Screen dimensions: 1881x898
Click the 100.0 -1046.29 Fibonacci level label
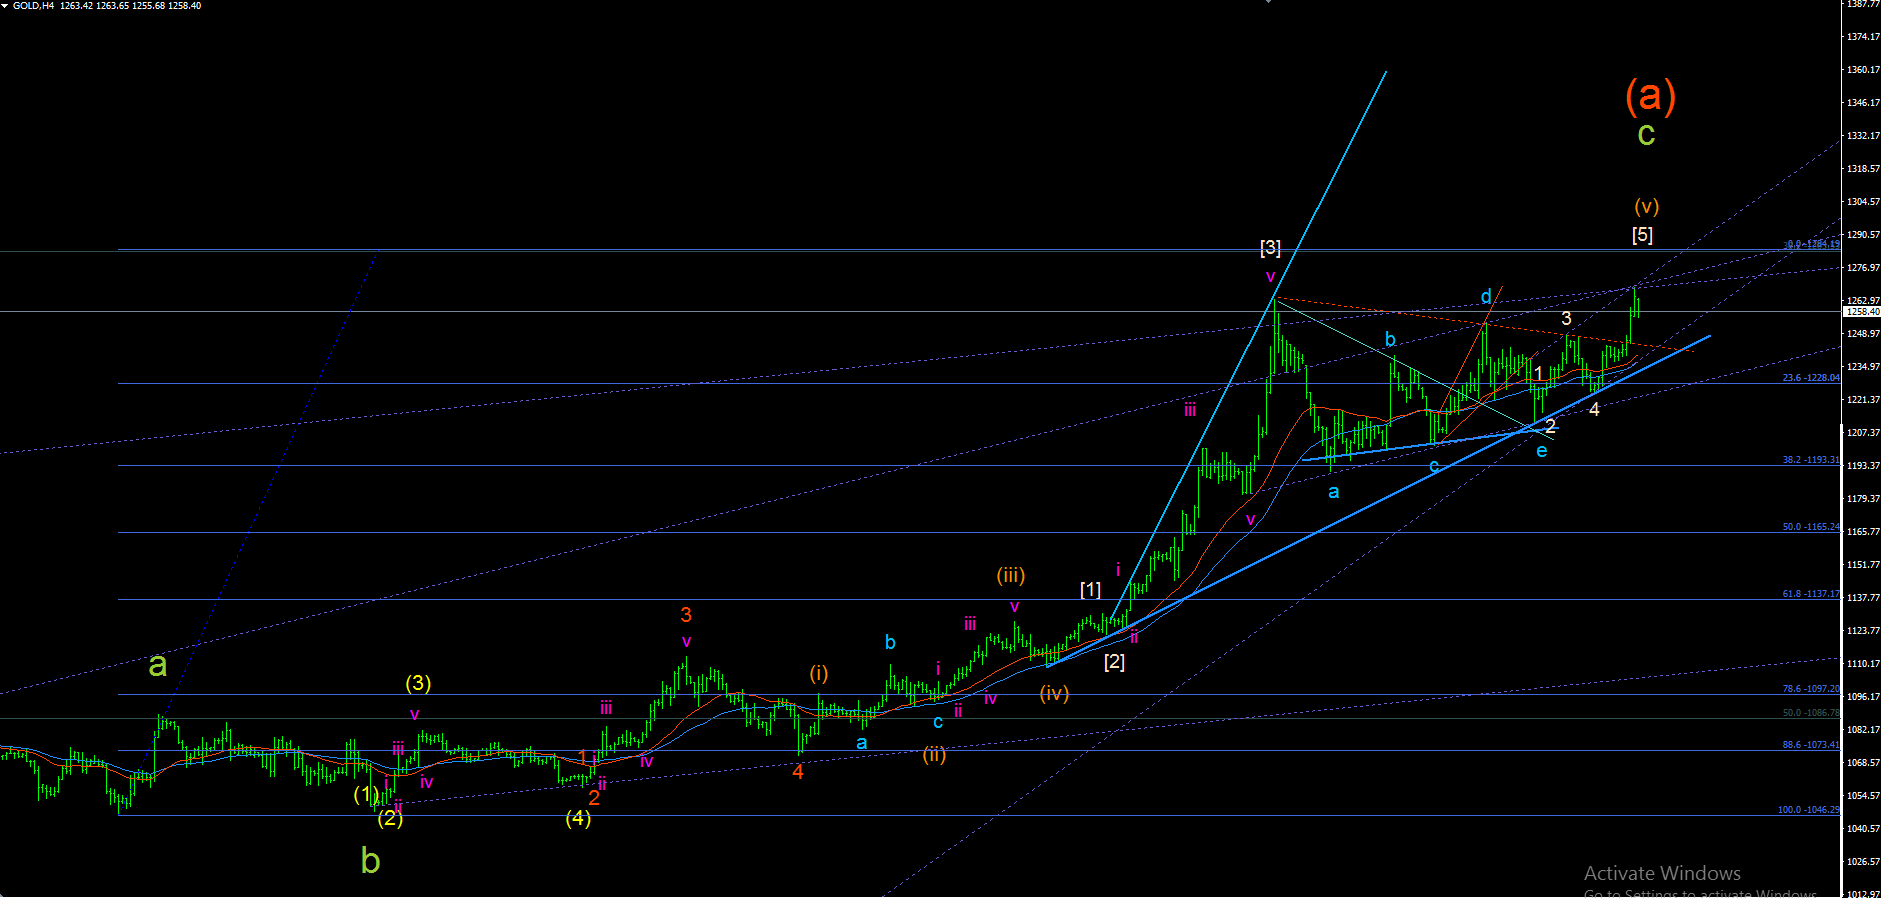click(1808, 810)
